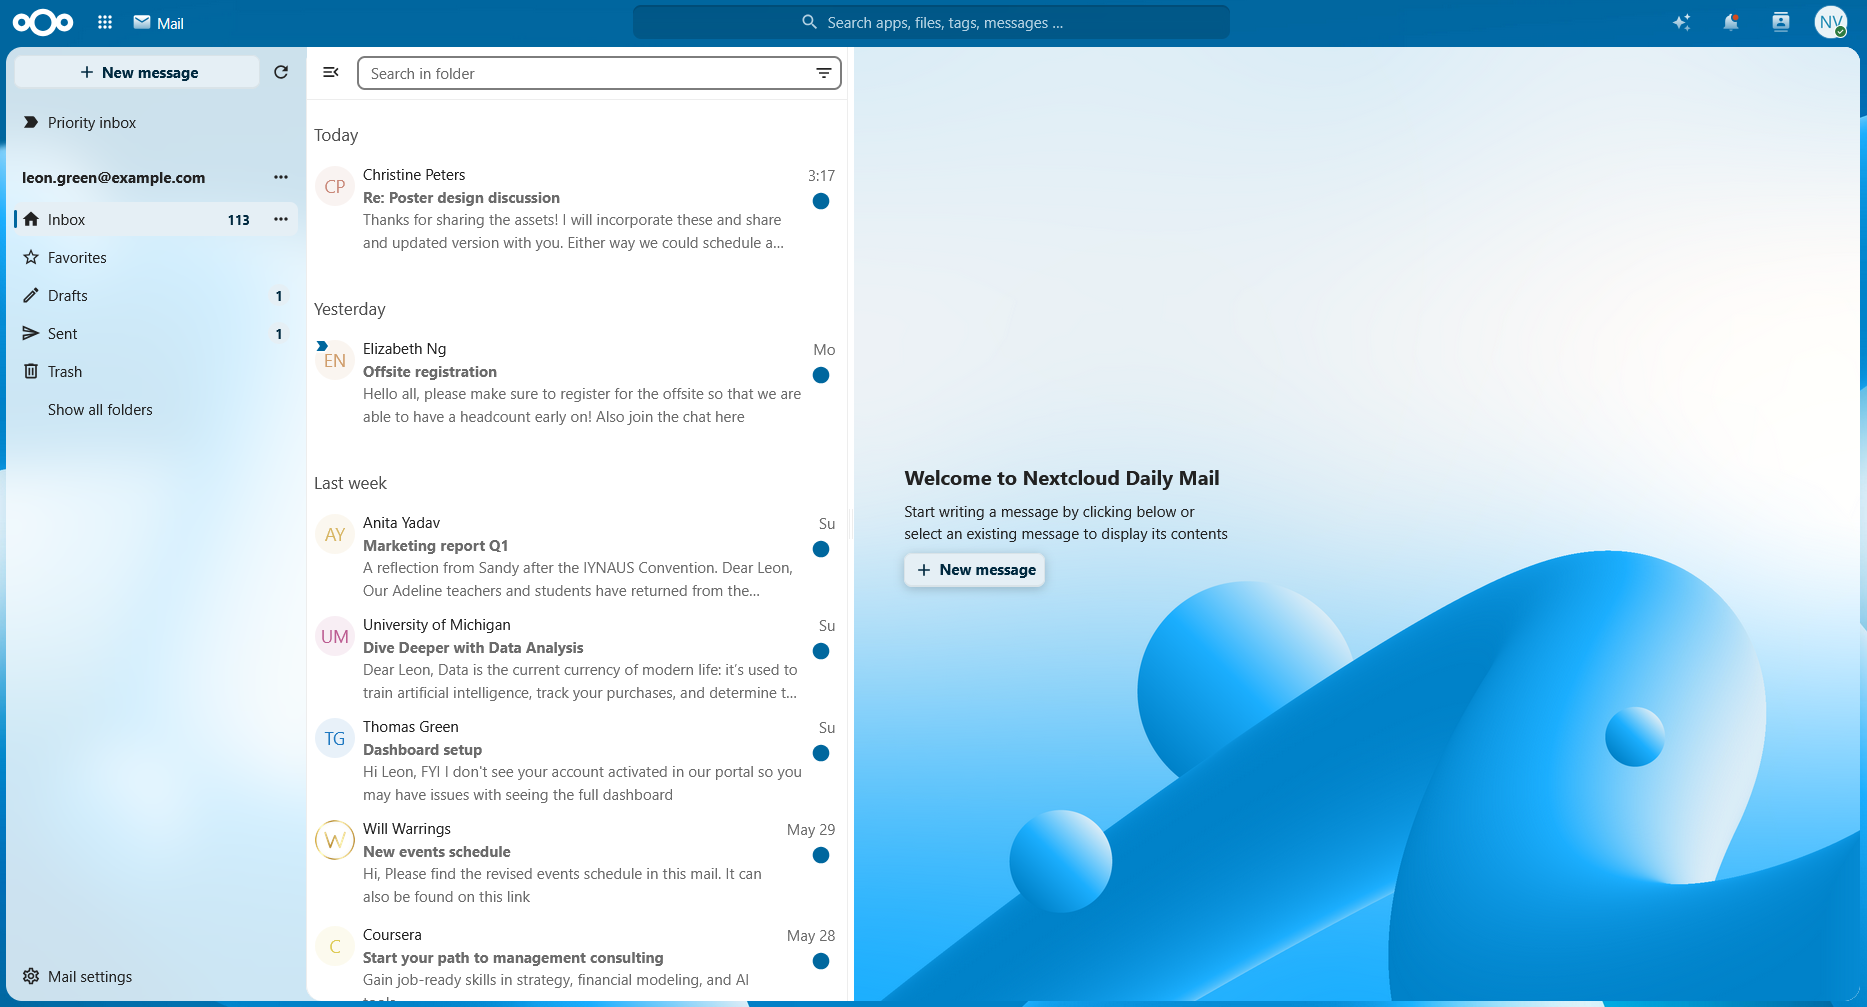Open Mail settings

point(155,976)
